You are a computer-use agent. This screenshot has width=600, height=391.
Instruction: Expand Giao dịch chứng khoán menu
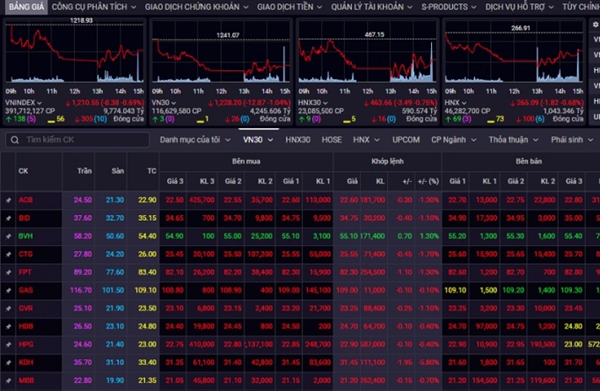[197, 7]
